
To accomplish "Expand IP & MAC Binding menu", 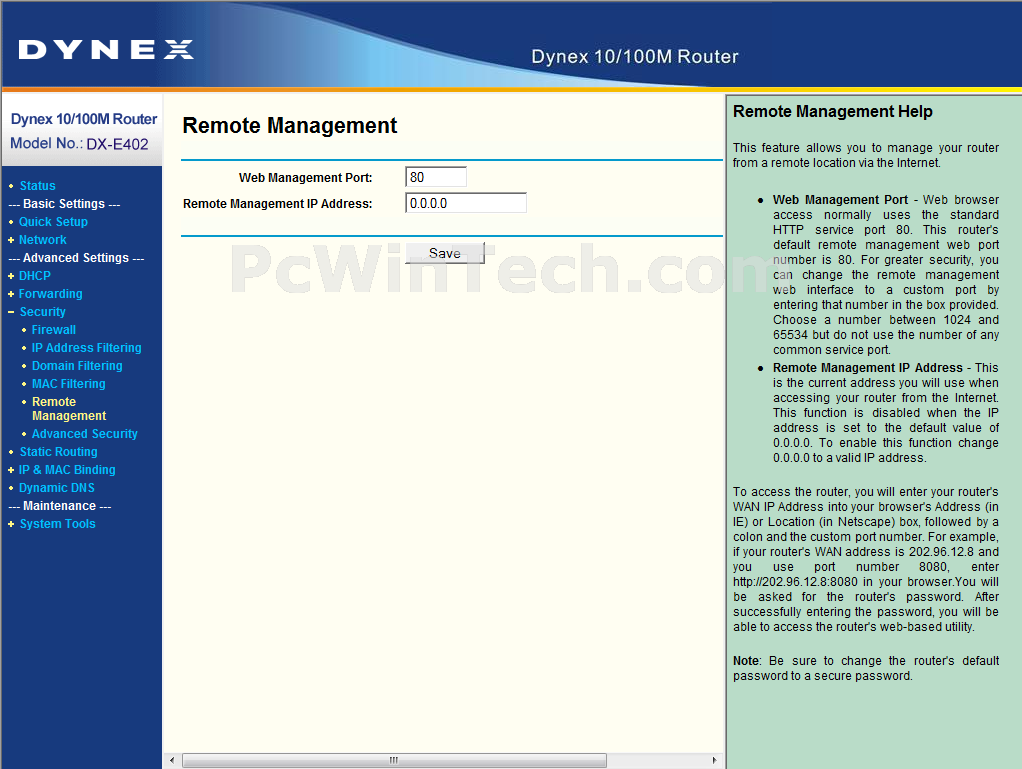I will pyautogui.click(x=66, y=470).
